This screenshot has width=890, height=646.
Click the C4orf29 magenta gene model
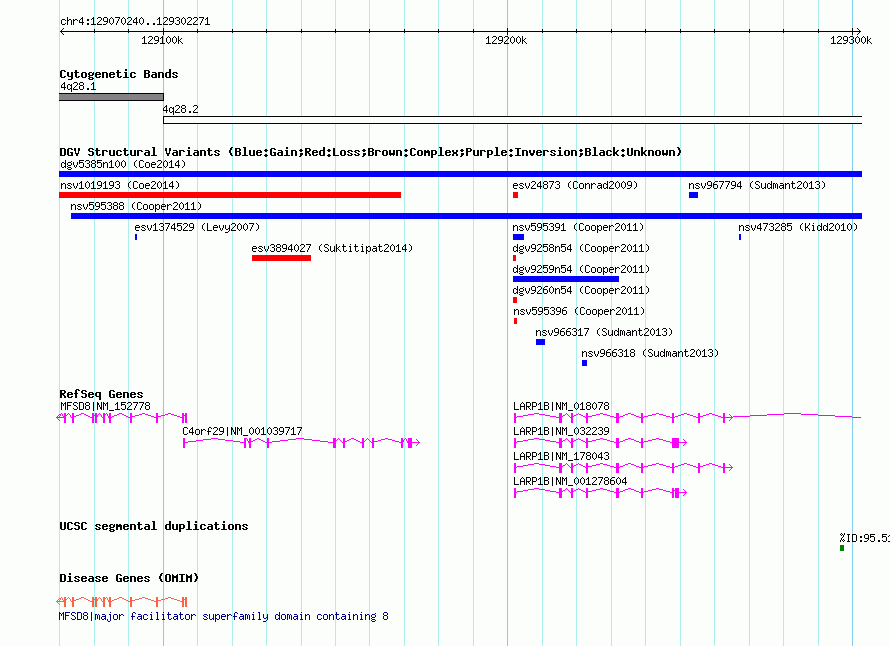coord(301,443)
